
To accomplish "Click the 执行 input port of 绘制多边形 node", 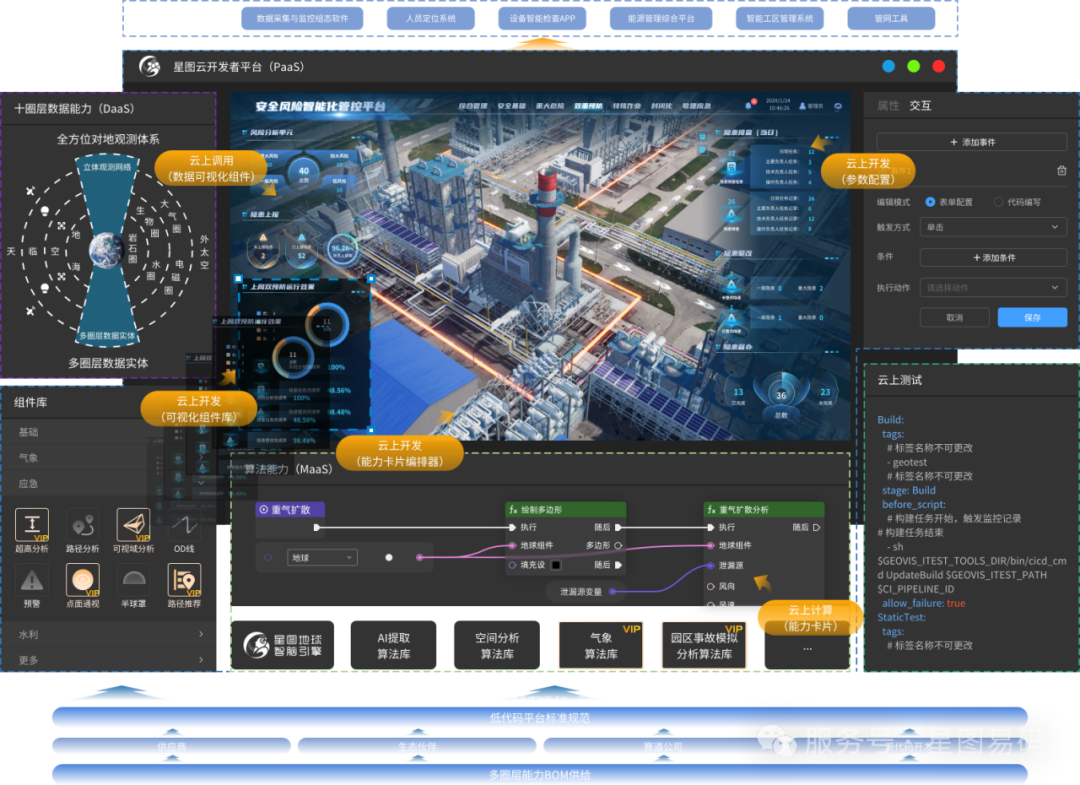I will pos(512,527).
